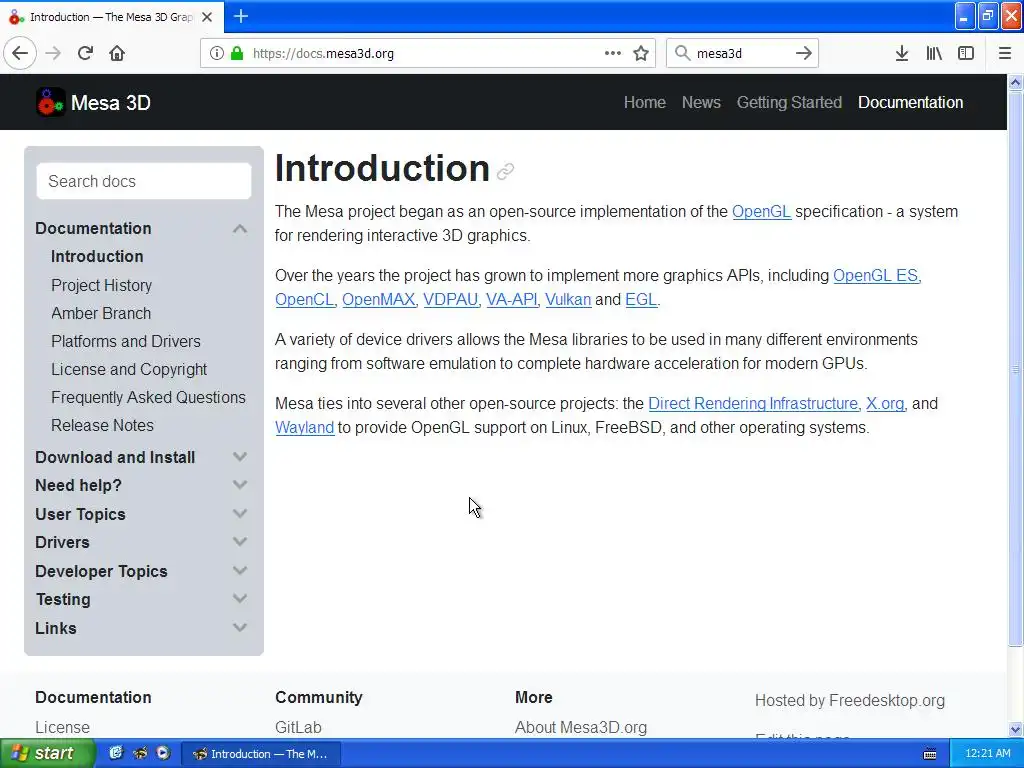Open Direct Rendering Infrastructure link
1024x768 pixels.
point(753,404)
